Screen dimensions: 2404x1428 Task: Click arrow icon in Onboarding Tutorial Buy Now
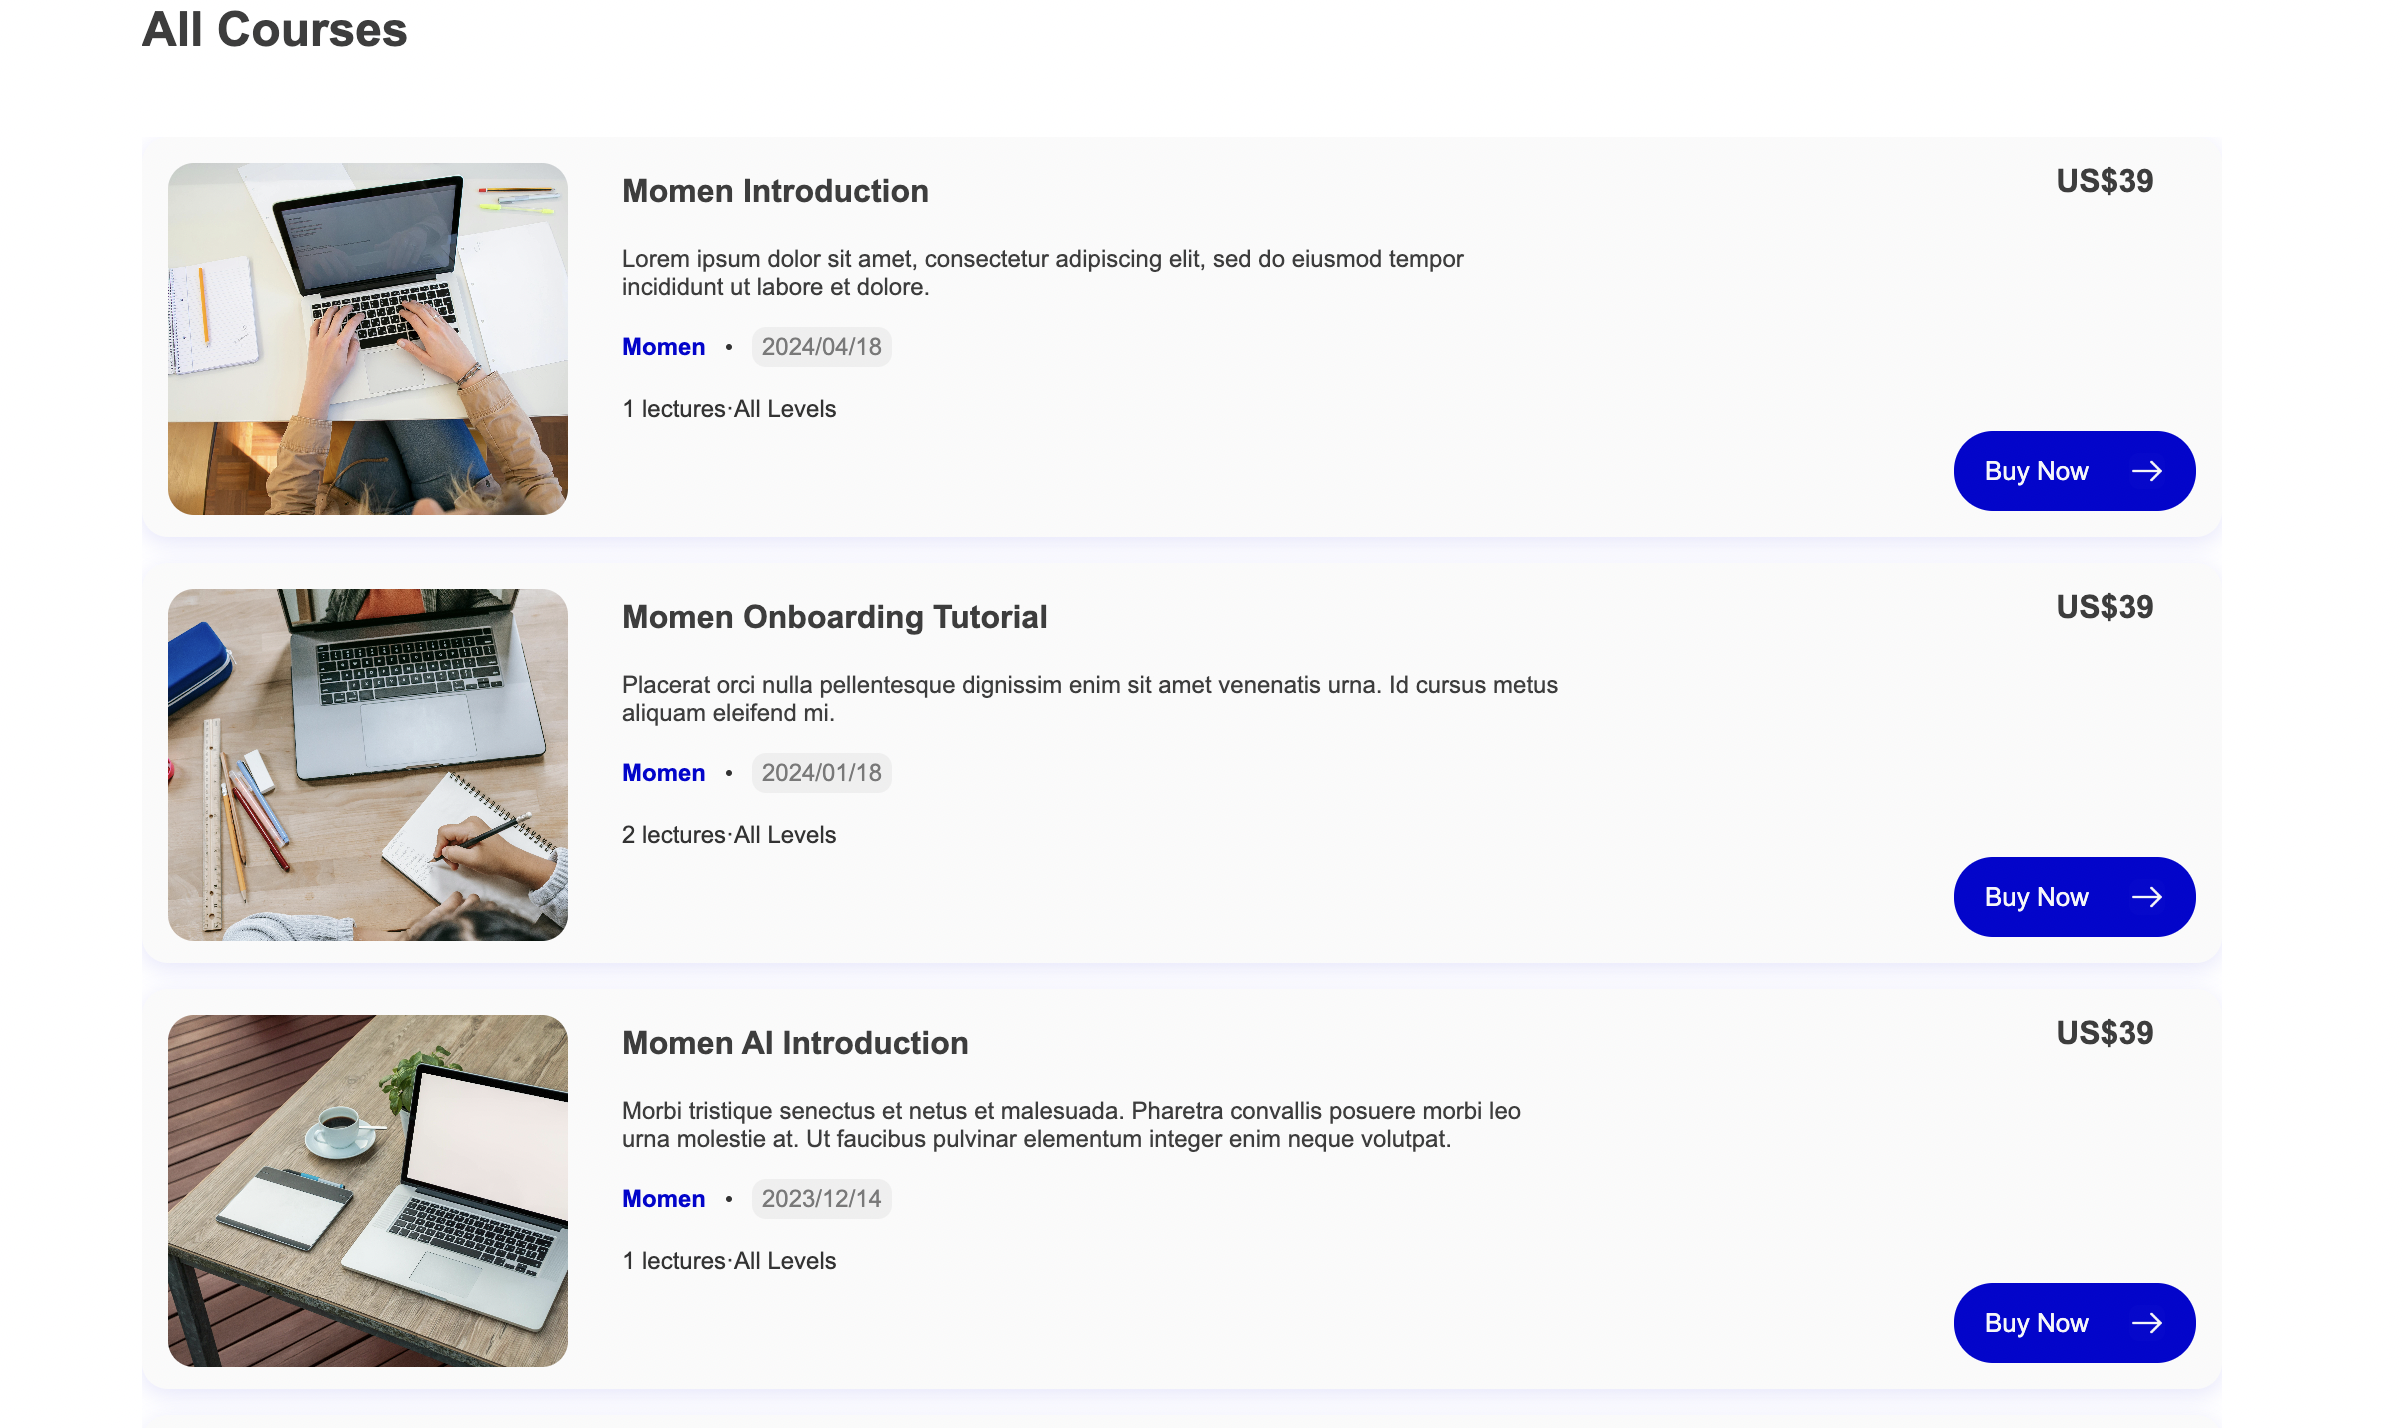click(2146, 897)
